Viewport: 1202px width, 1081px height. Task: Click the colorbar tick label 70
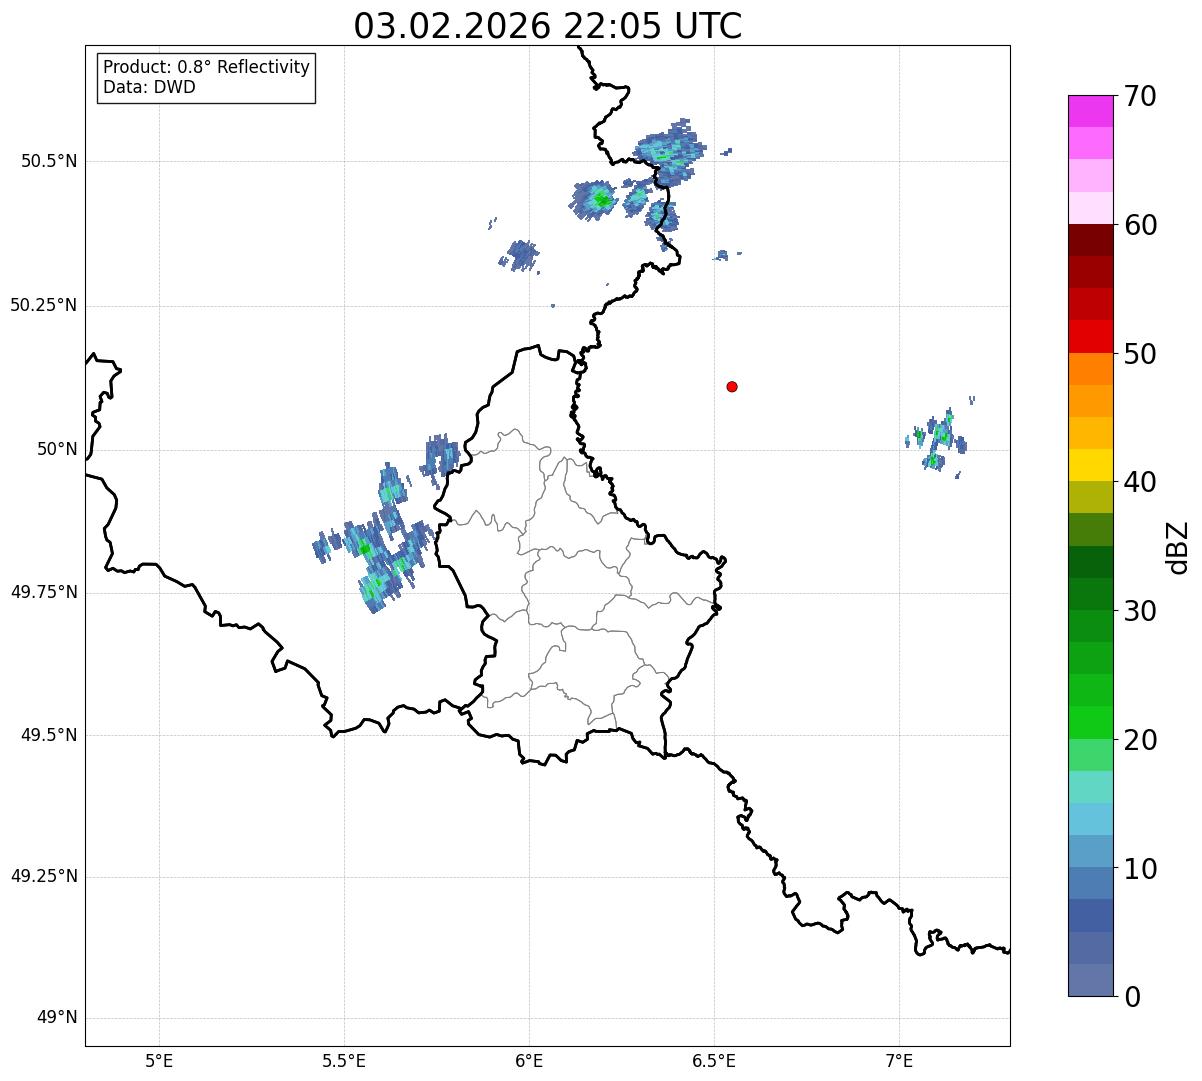[x=1140, y=96]
